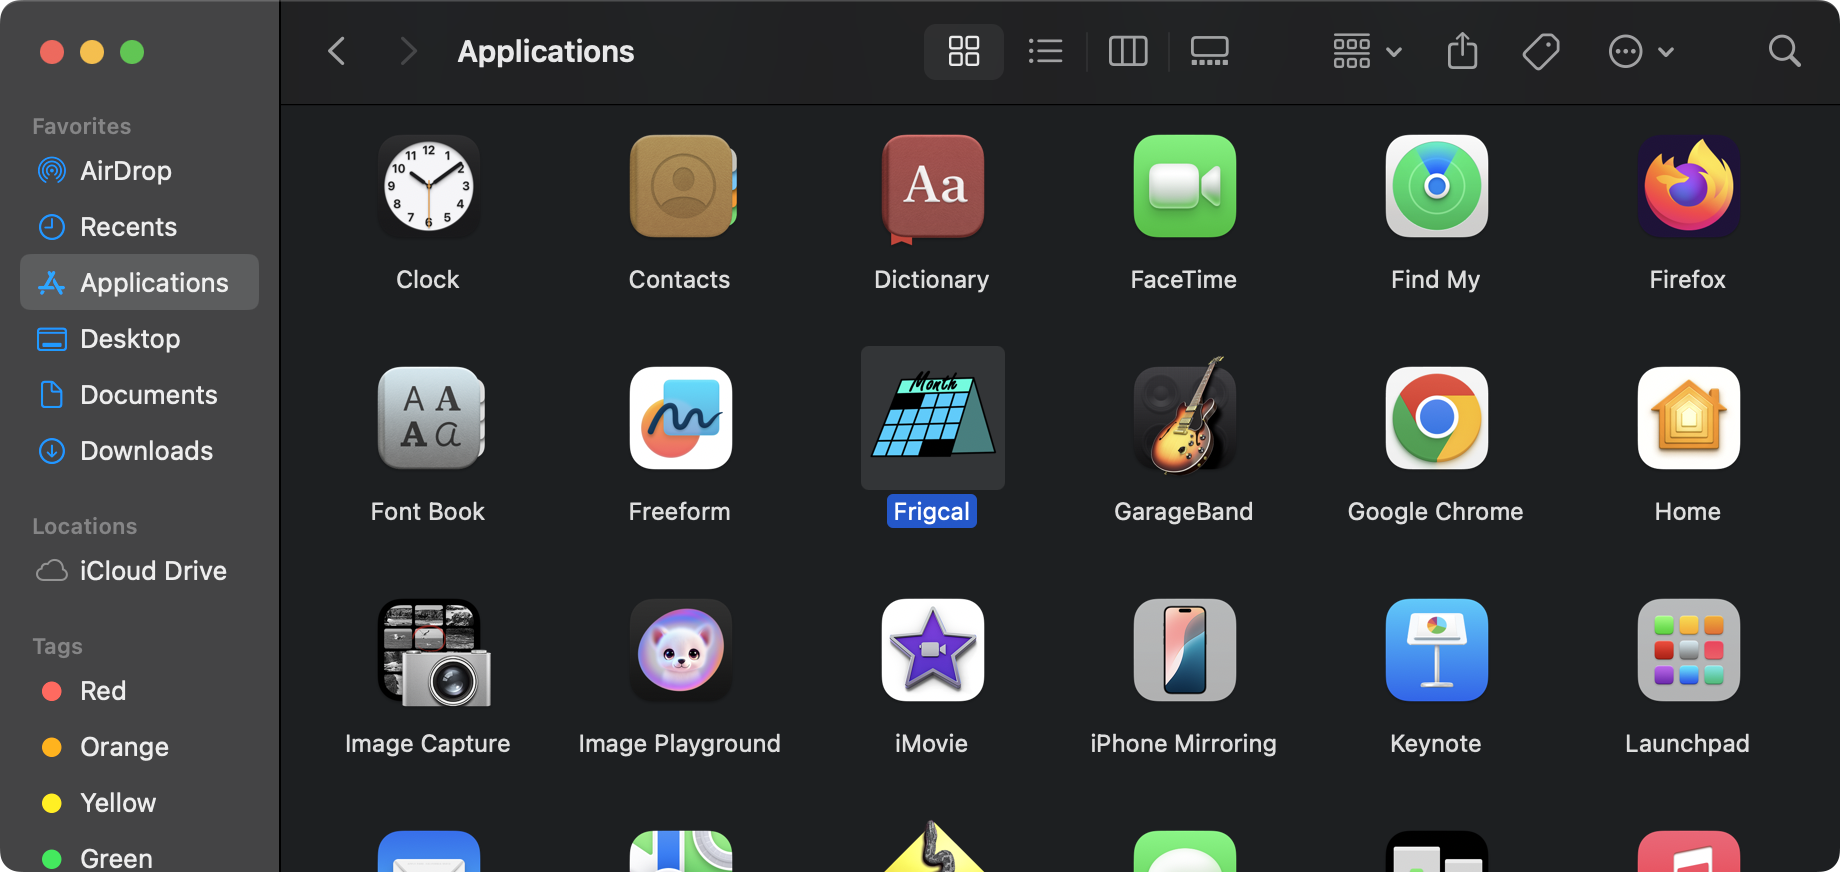
Task: Select the Find My app icon
Action: point(1437,186)
